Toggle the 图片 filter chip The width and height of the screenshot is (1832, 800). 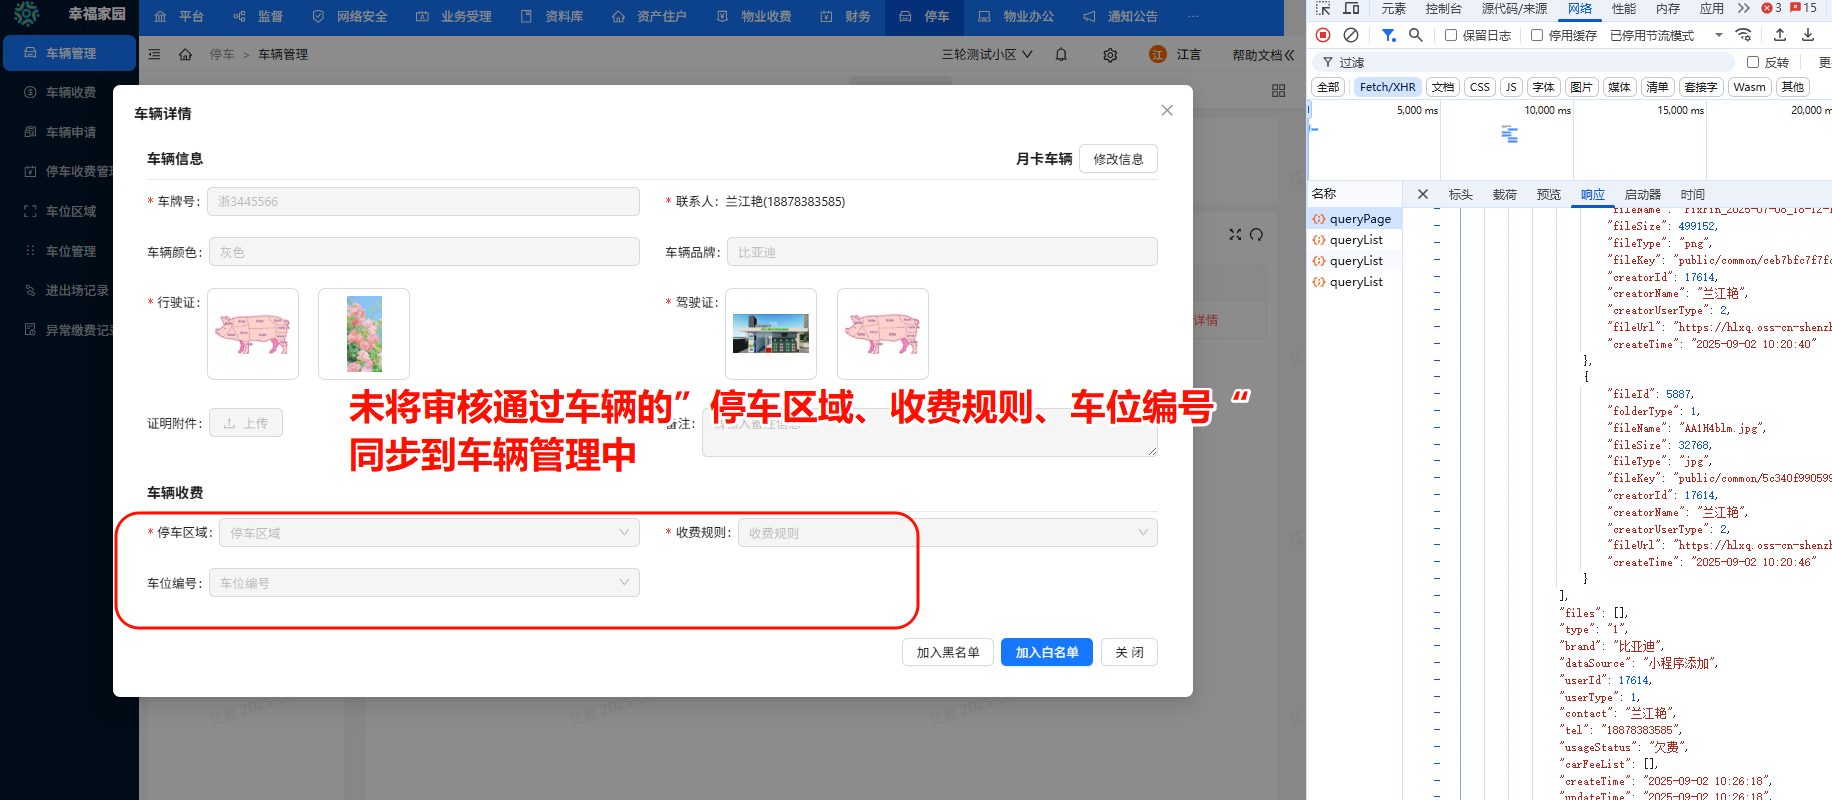tap(1581, 87)
